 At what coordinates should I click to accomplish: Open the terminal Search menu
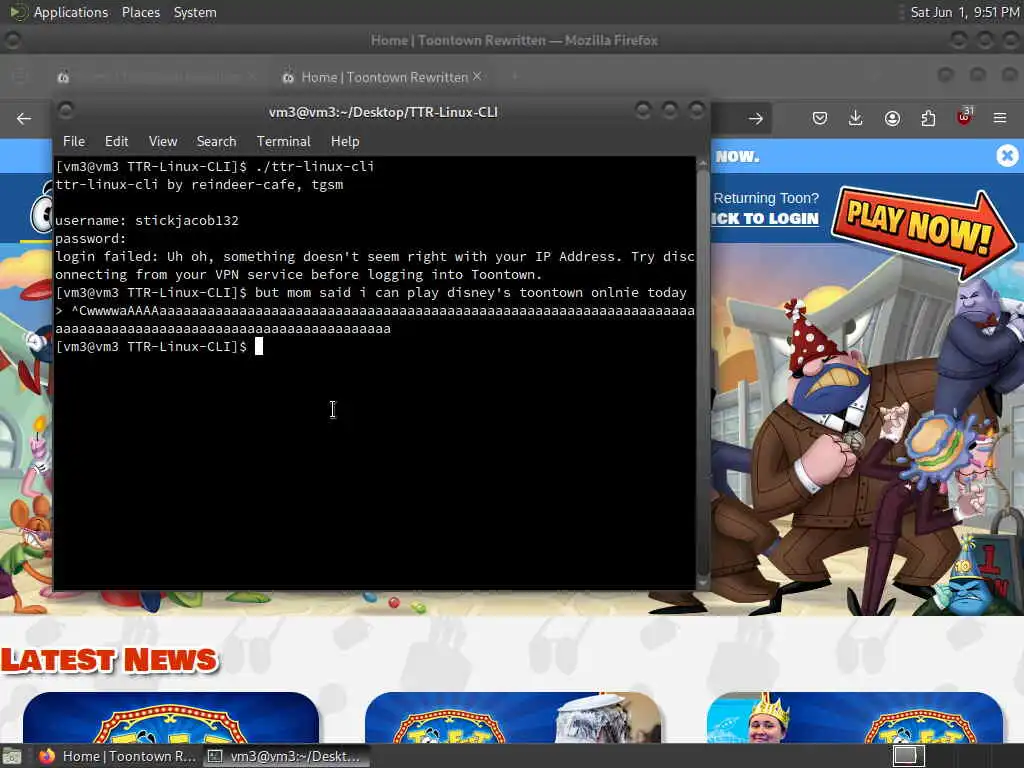coord(216,141)
